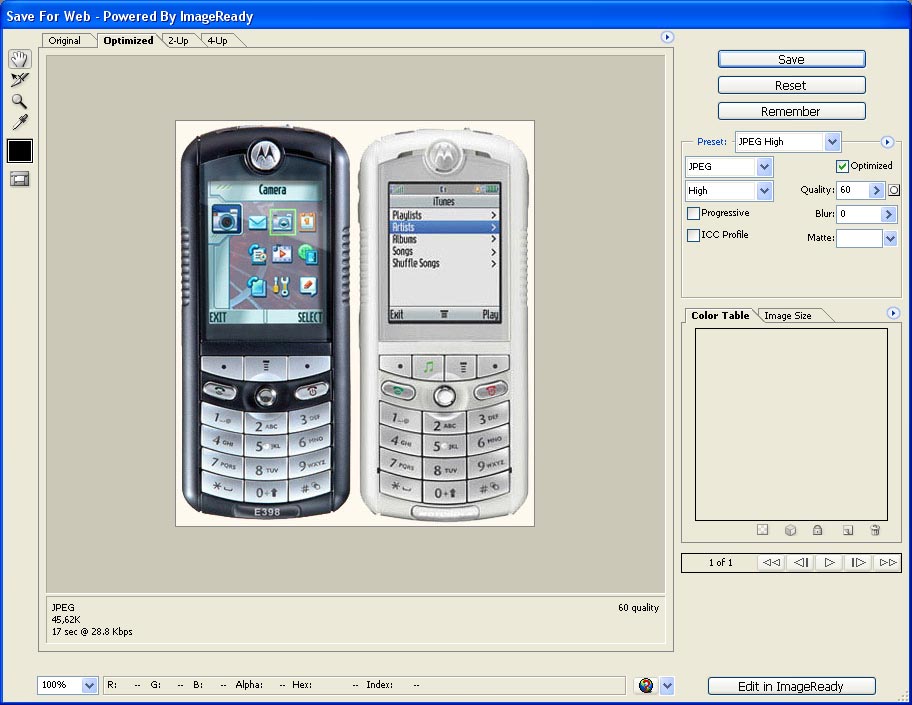Viewport: 912px width, 705px height.
Task: Go to the previous frame
Action: tap(801, 562)
